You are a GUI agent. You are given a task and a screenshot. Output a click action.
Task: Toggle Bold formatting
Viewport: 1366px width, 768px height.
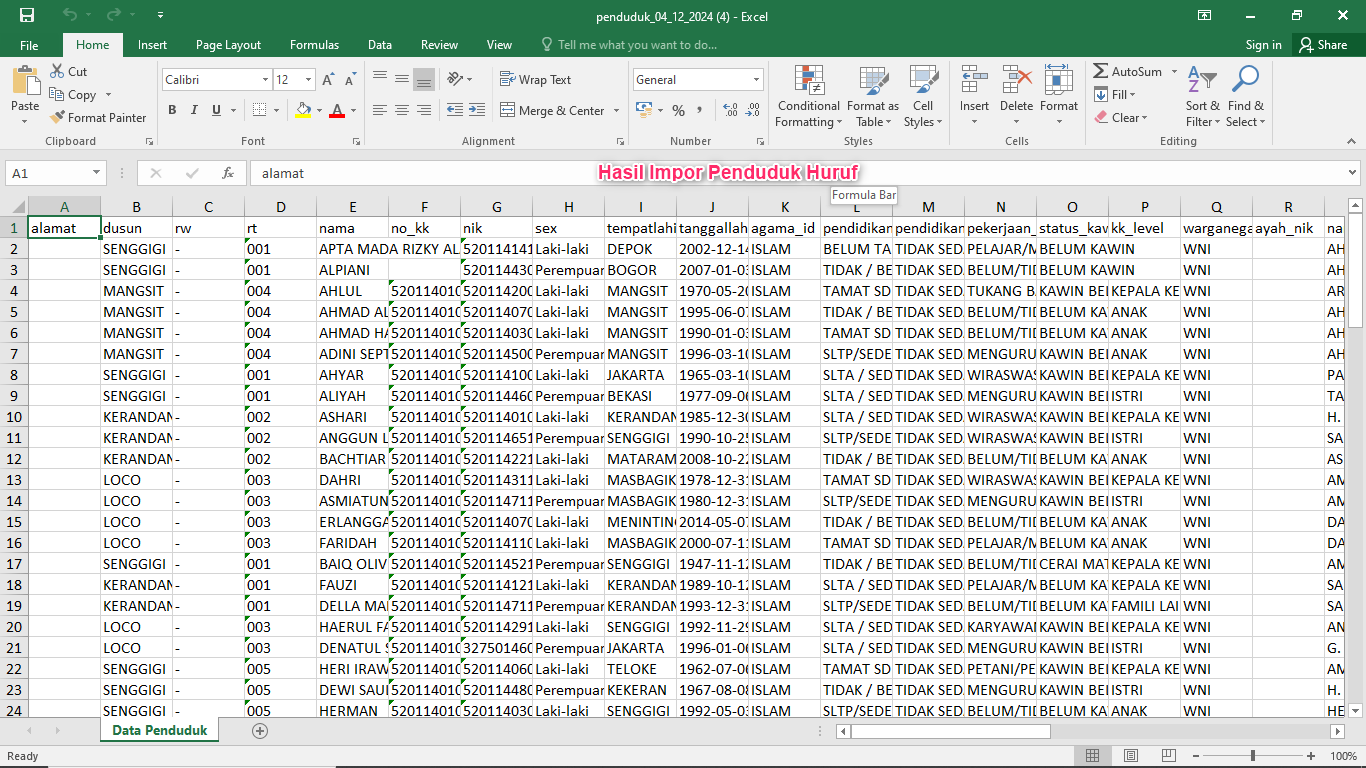[172, 111]
